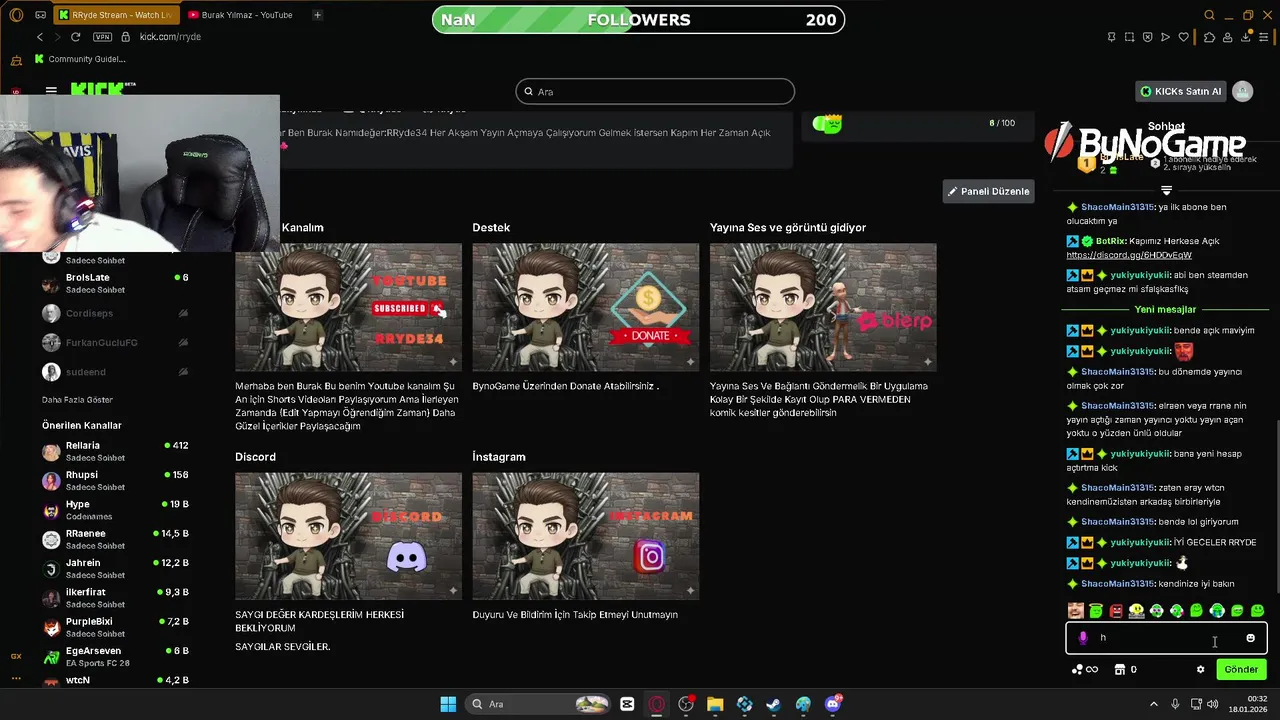Insert the streamer face emote

pyautogui.click(x=1075, y=610)
